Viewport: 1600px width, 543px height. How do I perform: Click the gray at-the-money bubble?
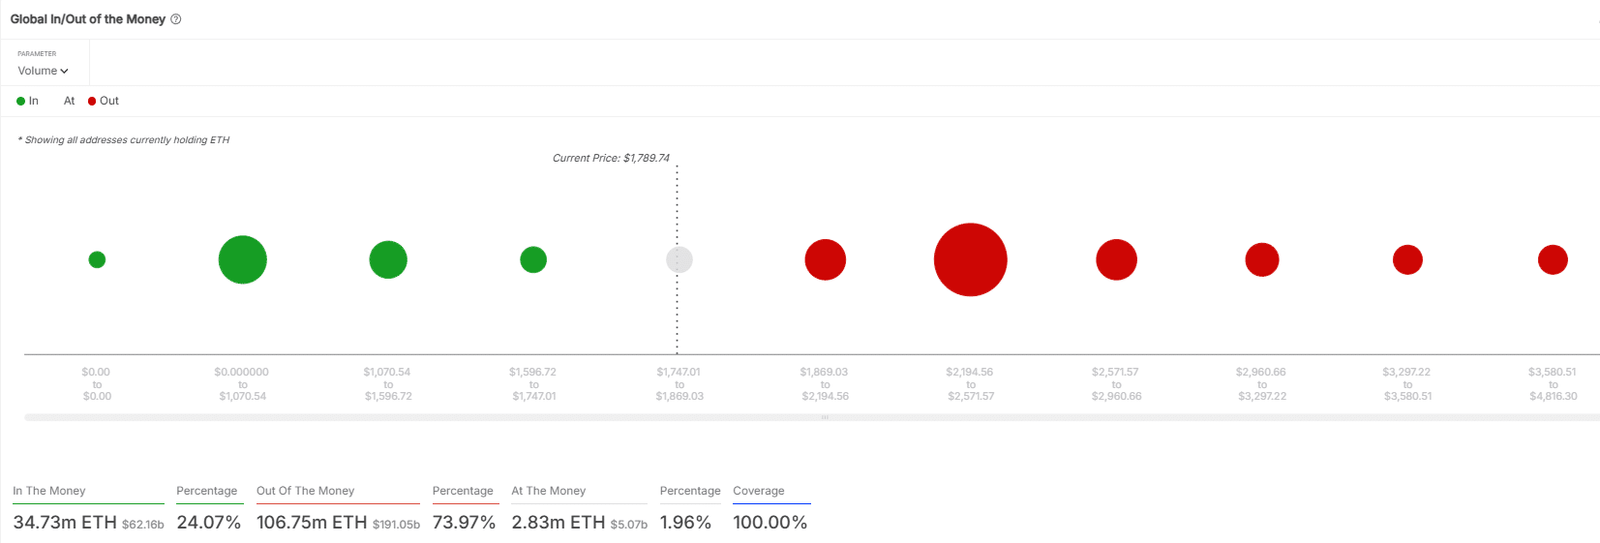[679, 260]
